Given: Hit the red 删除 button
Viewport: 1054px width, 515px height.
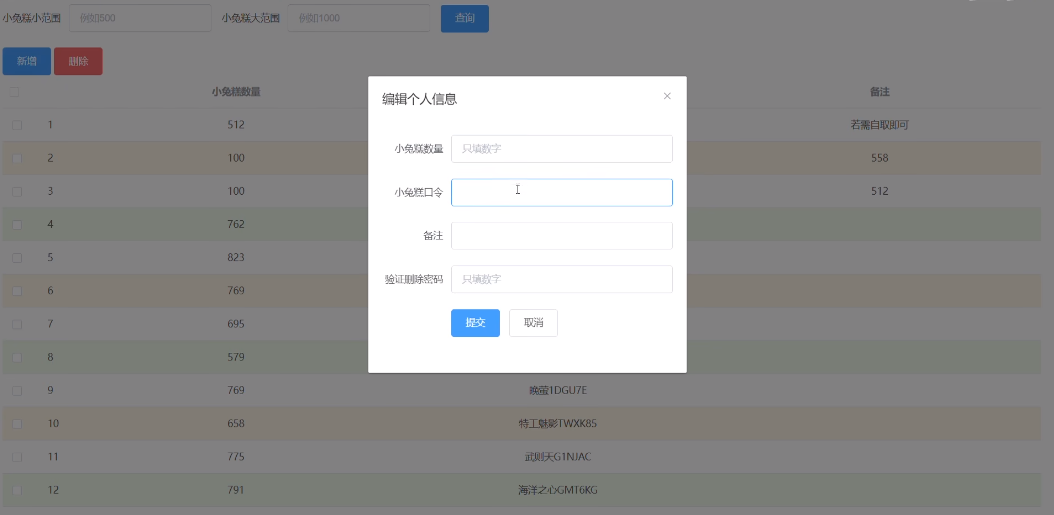Looking at the screenshot, I should [x=78, y=61].
